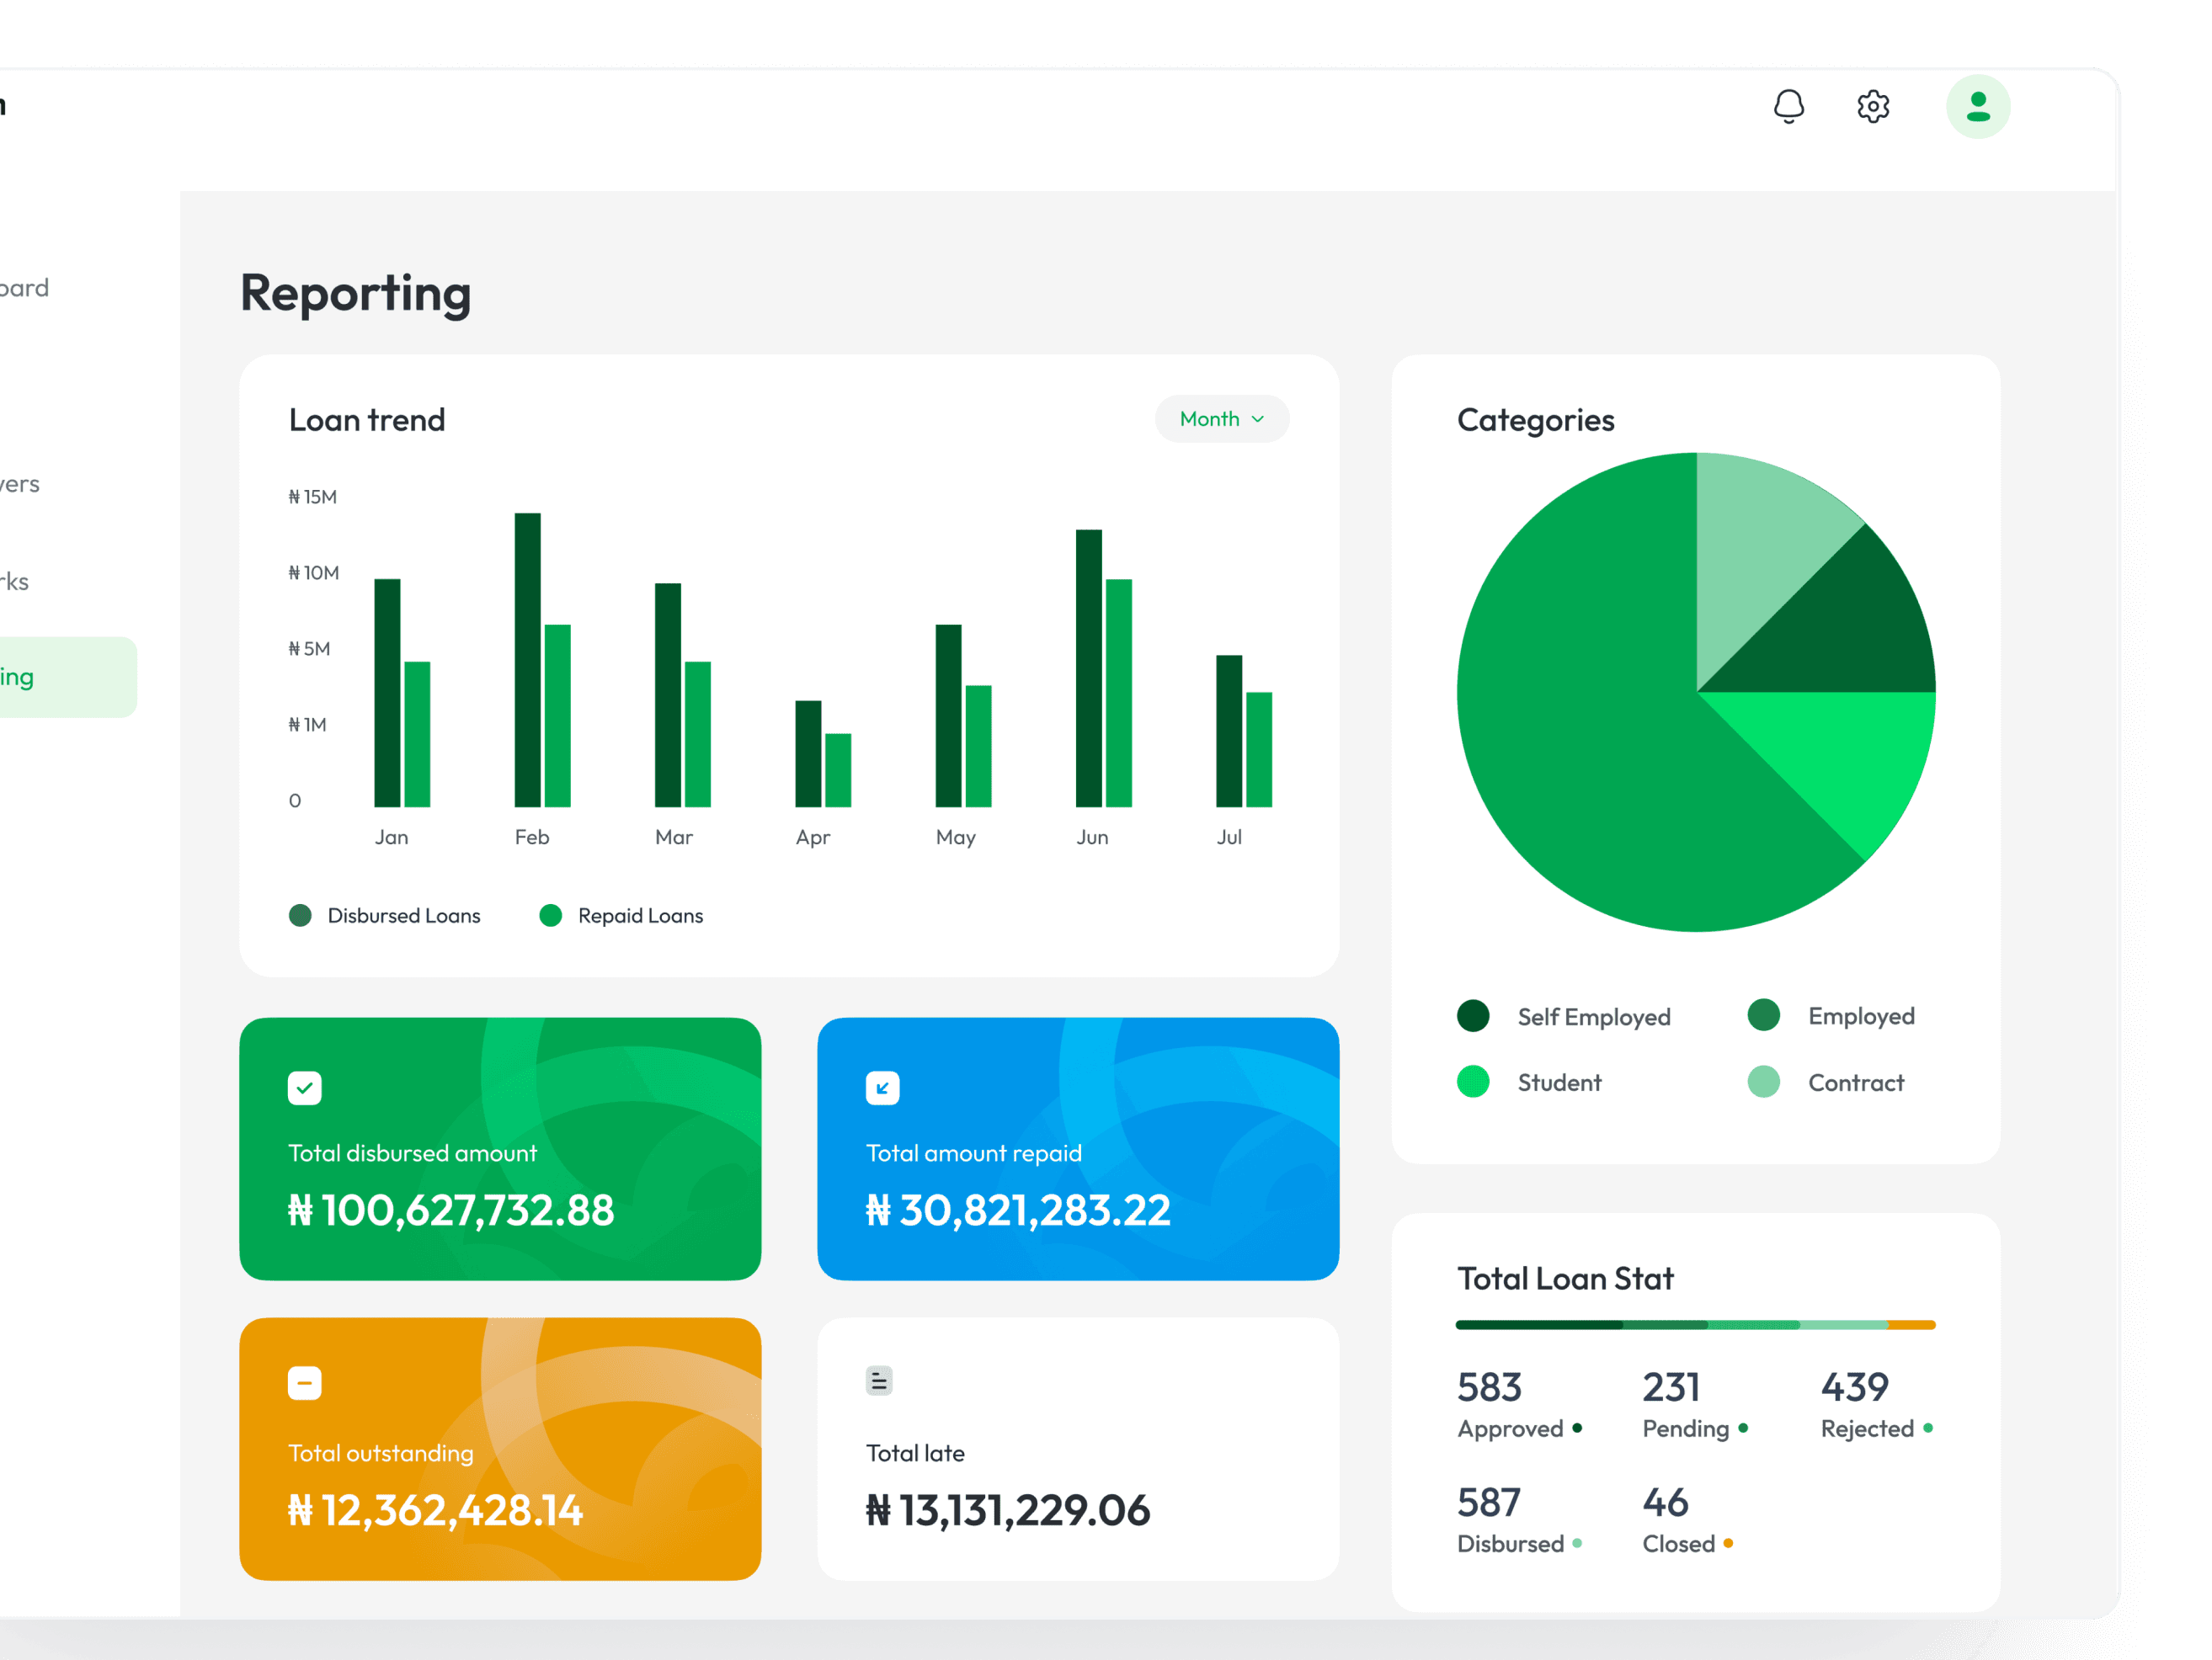Click the Contract legend swatch

point(1763,1081)
